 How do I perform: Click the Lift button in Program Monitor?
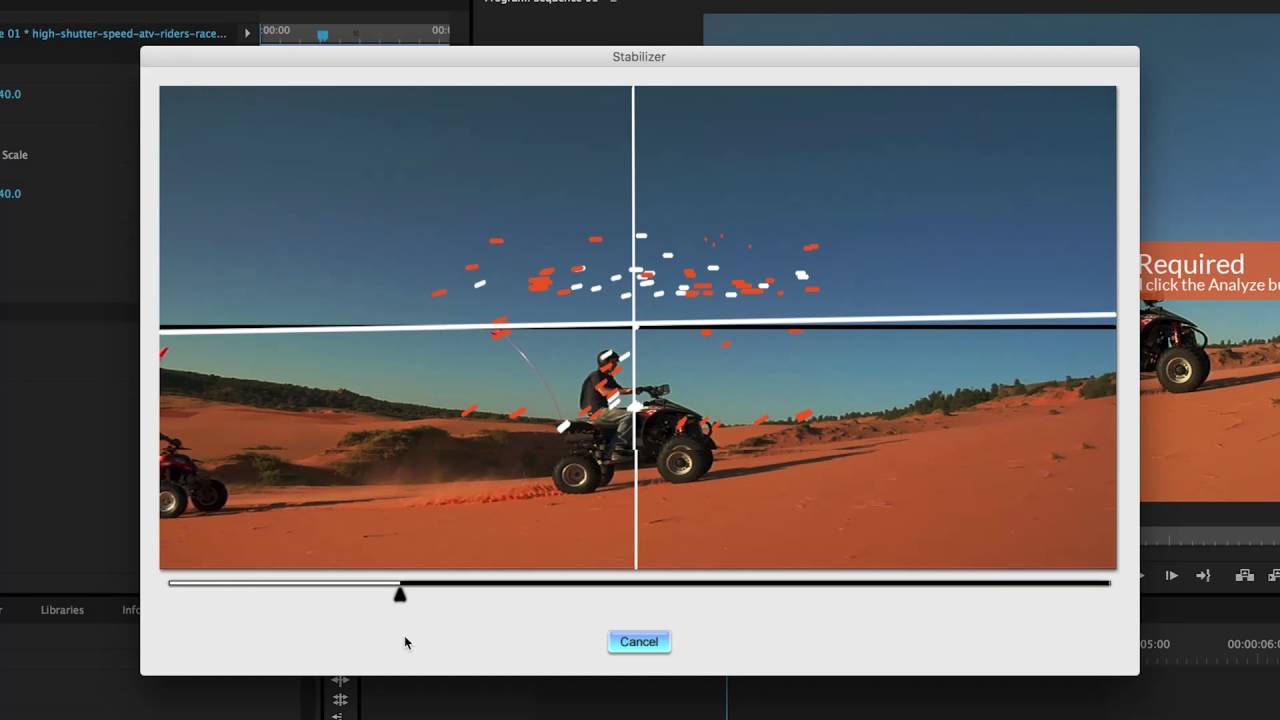1244,575
